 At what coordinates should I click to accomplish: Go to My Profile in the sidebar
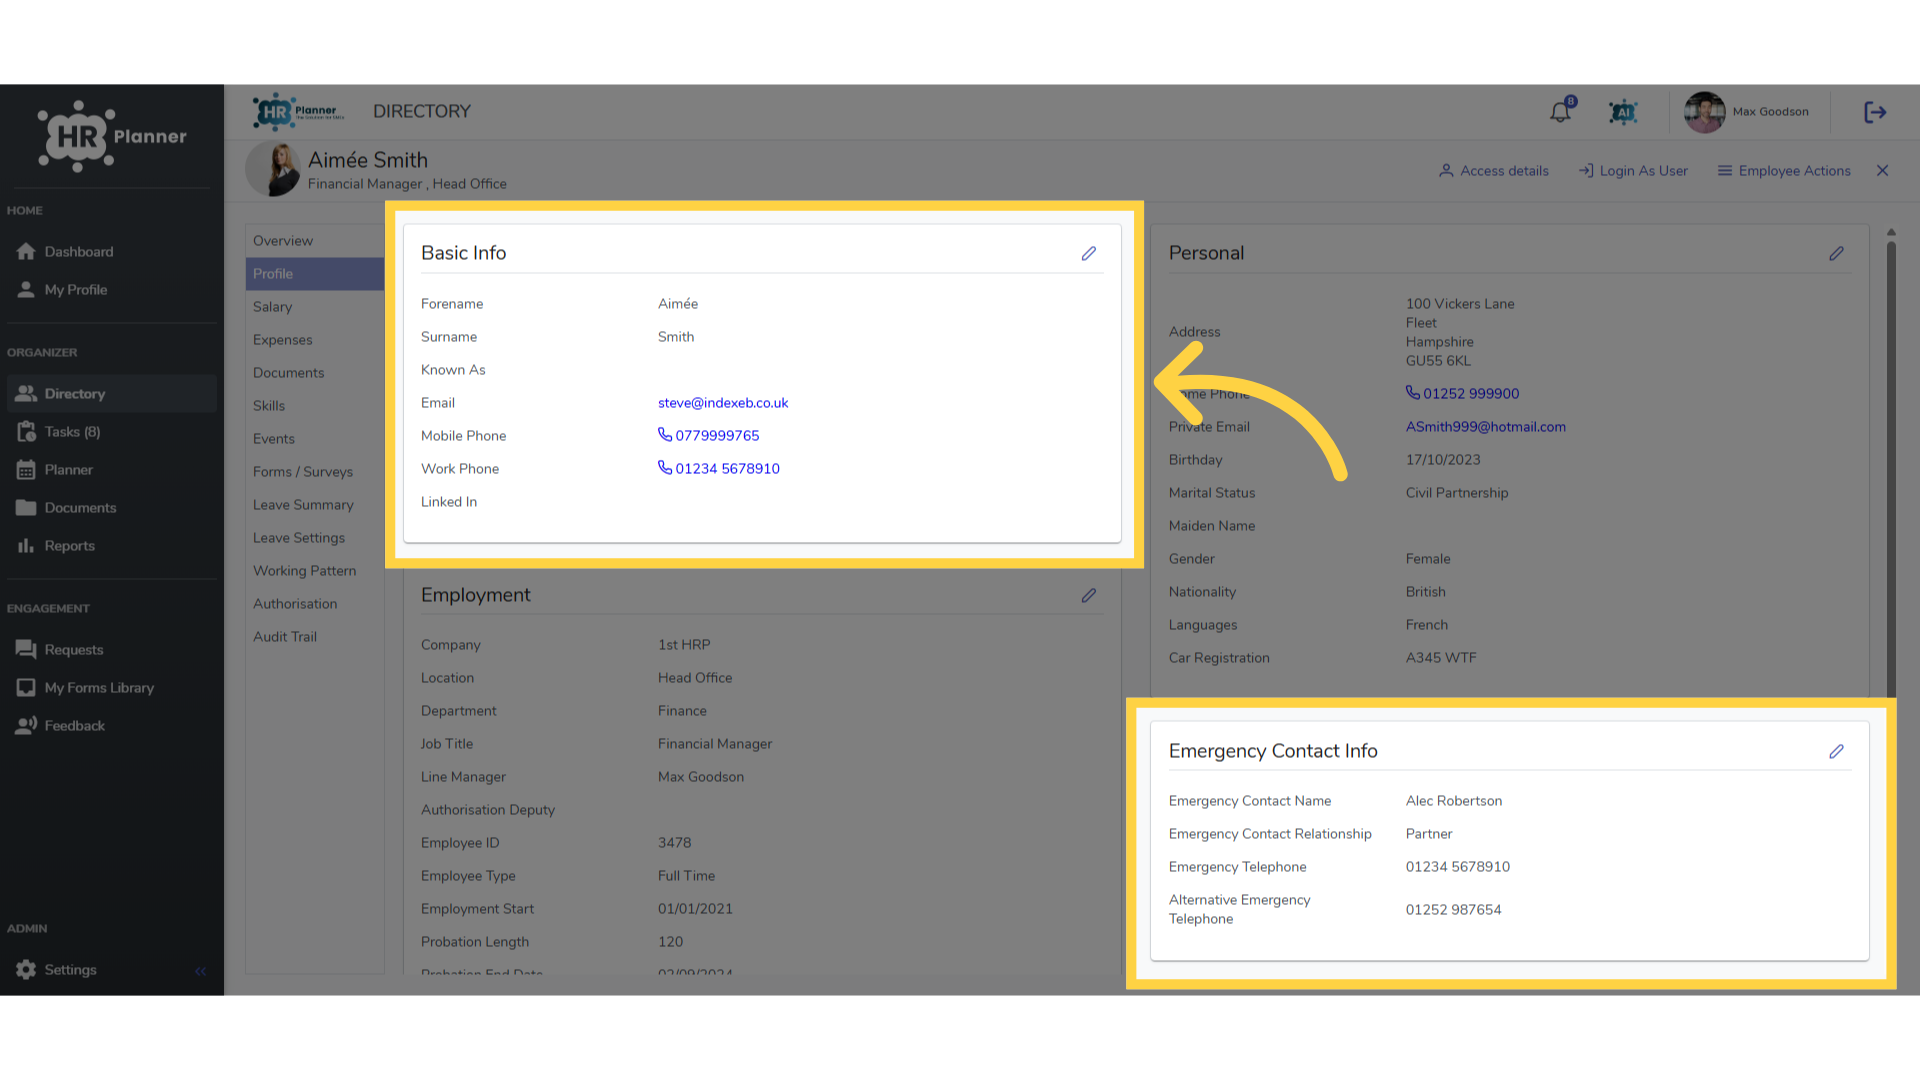(111, 290)
